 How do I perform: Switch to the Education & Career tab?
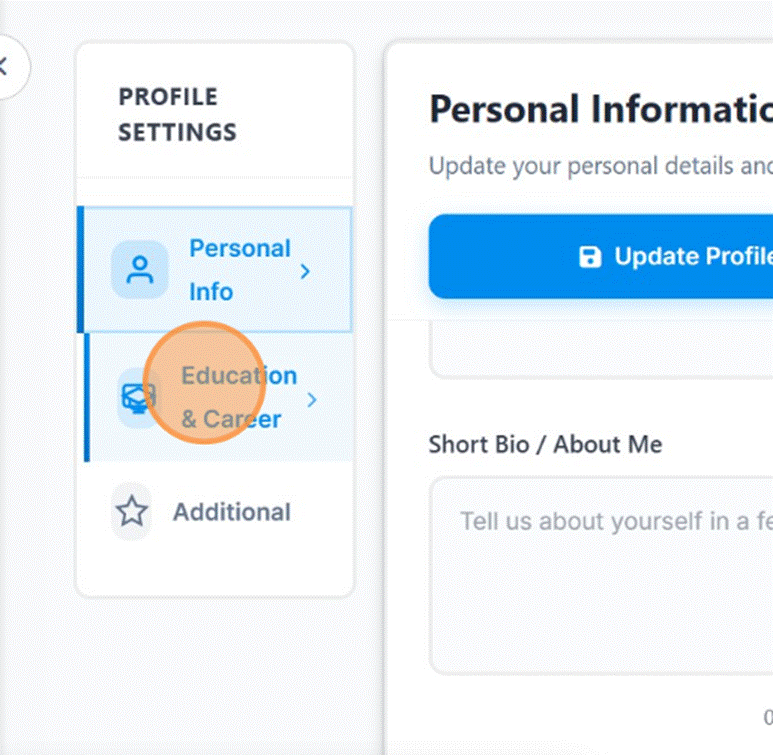point(240,397)
